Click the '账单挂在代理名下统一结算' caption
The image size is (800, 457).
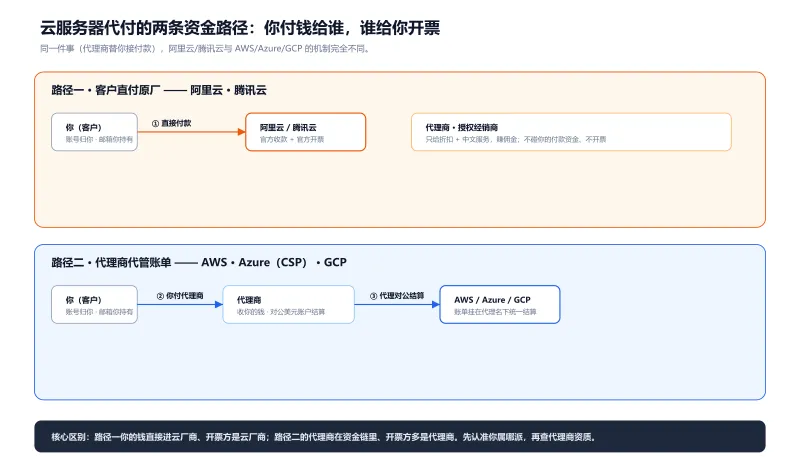(495, 312)
